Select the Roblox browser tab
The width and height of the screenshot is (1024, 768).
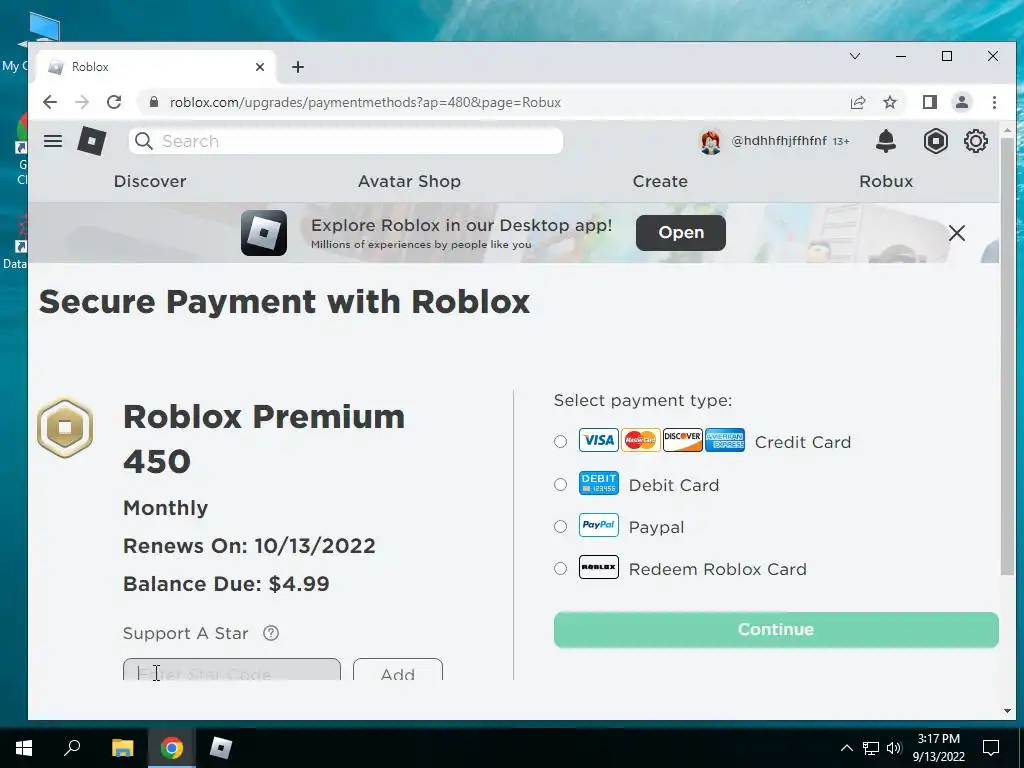pyautogui.click(x=155, y=67)
